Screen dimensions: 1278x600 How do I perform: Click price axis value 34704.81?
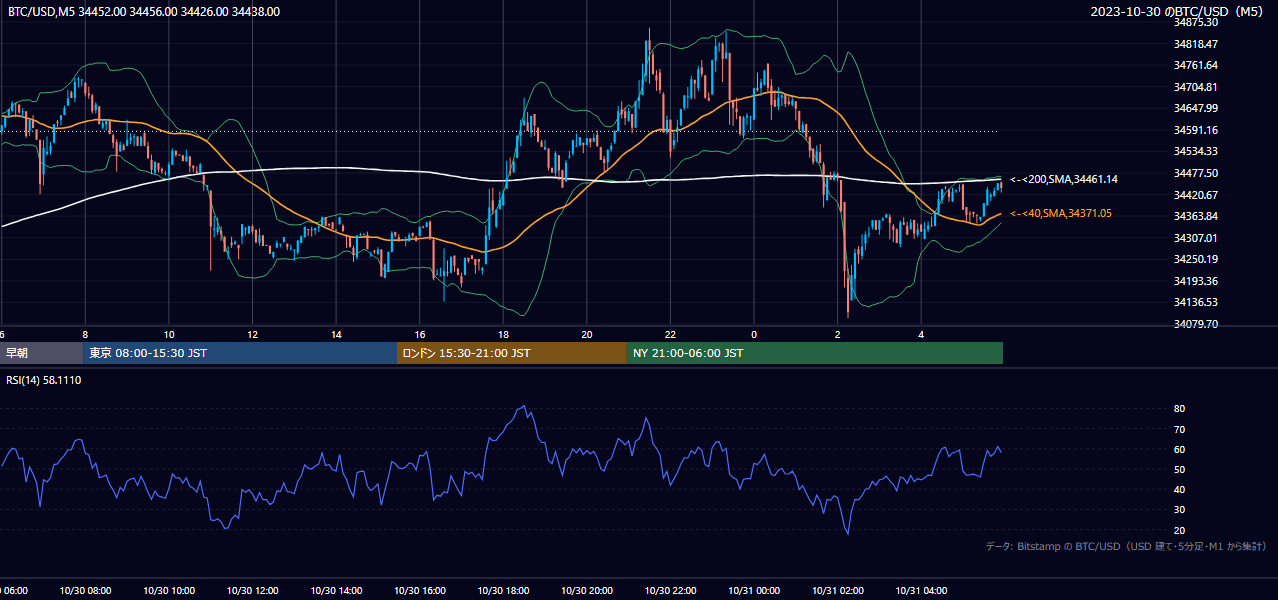click(1196, 87)
